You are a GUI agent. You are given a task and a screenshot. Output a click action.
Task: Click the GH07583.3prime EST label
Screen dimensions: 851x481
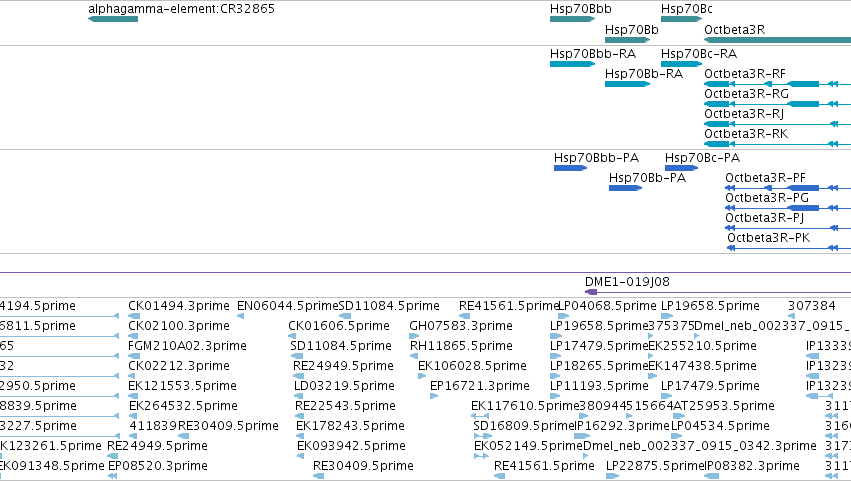[461, 326]
